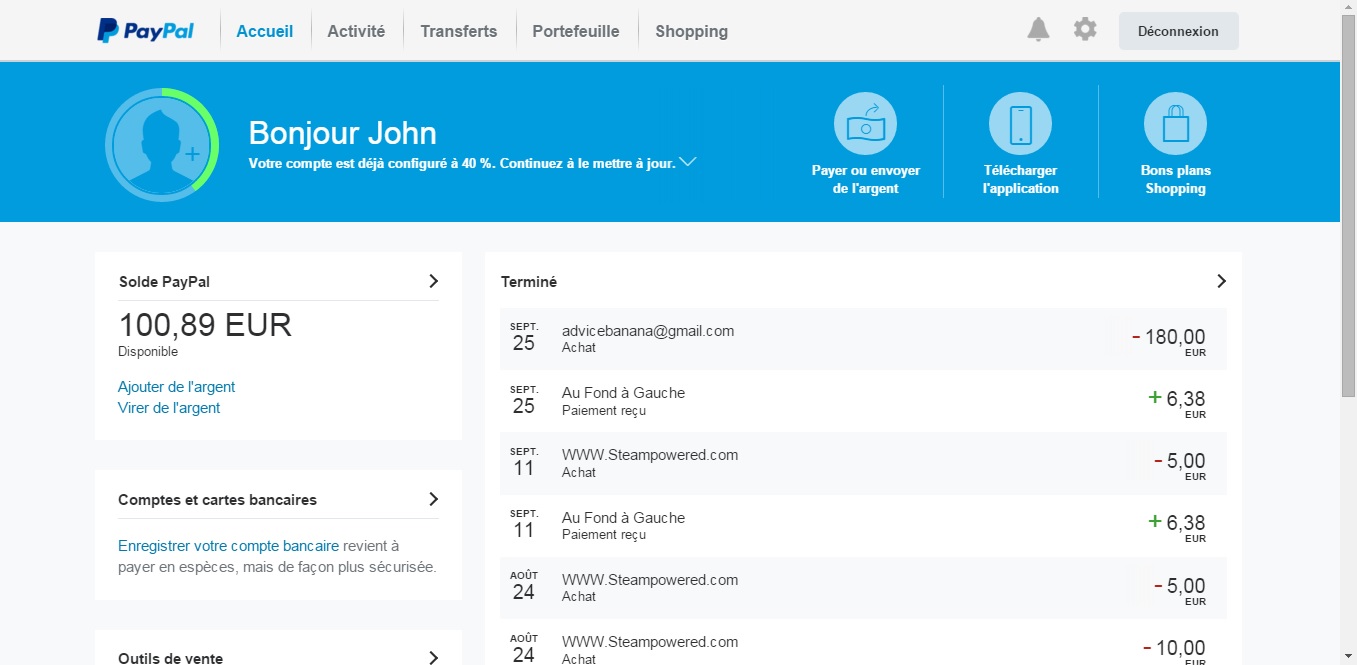Open the Terminé transactions arrow

click(x=1221, y=281)
